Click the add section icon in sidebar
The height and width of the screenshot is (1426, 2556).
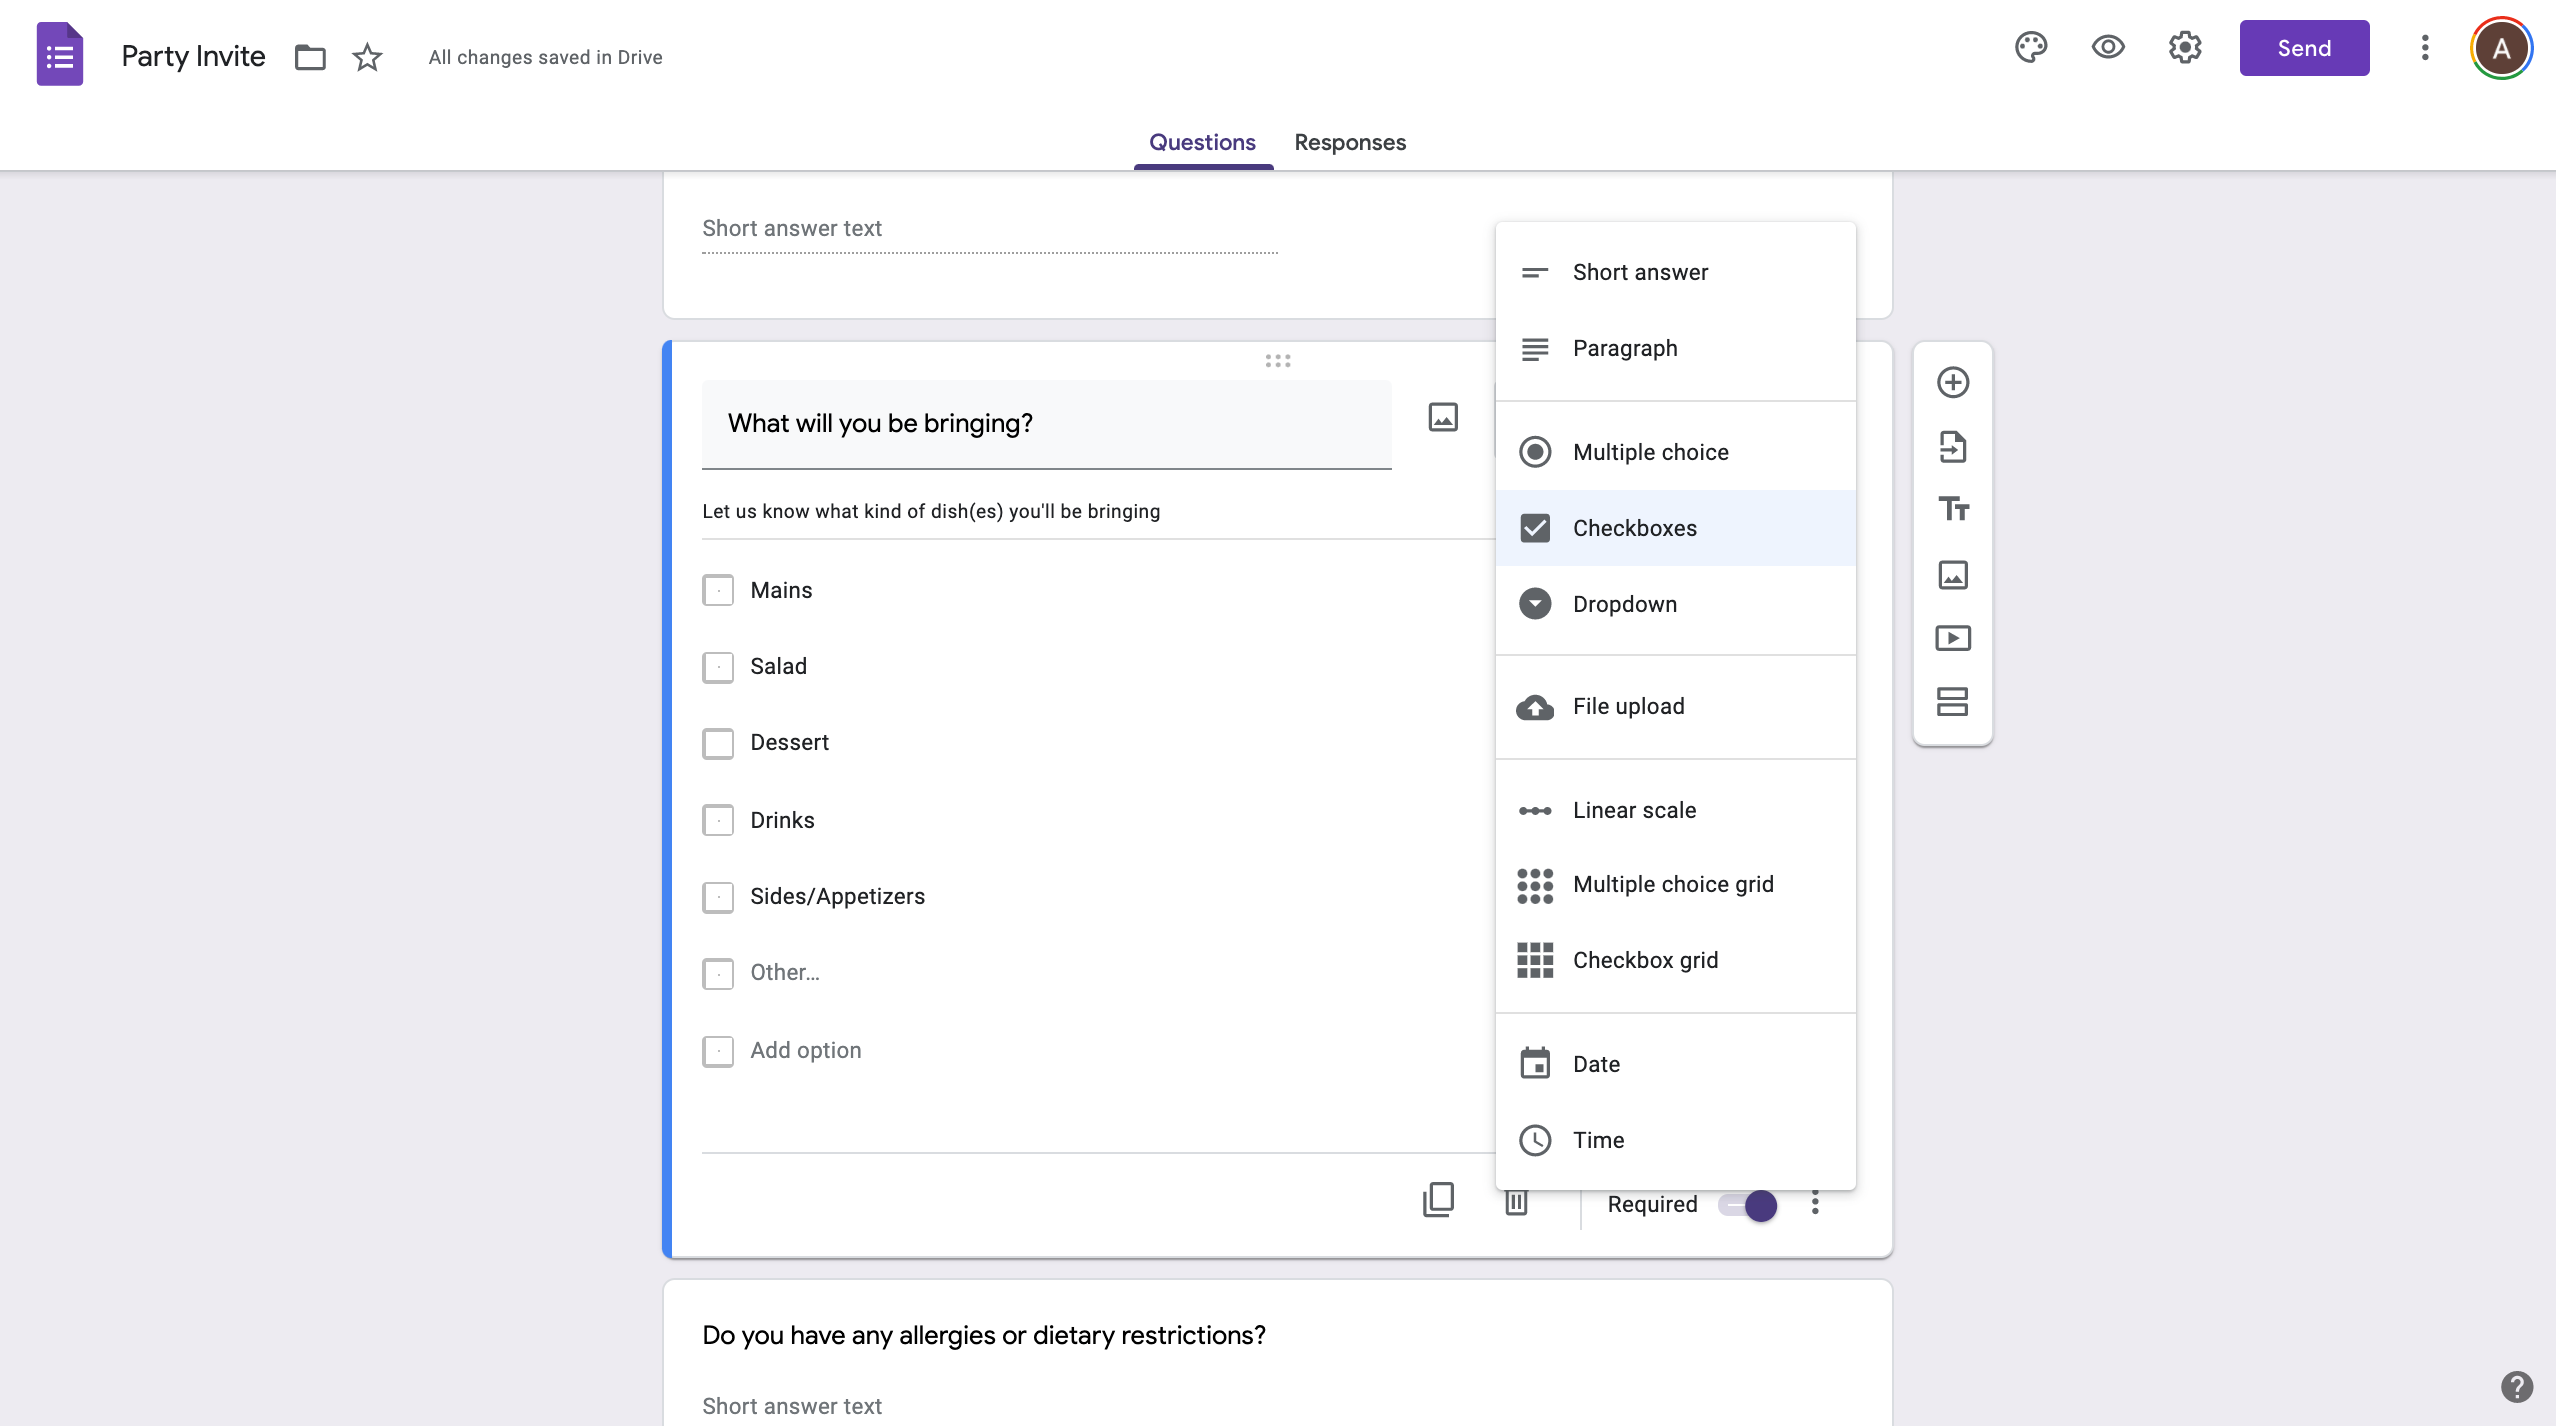(x=1952, y=702)
